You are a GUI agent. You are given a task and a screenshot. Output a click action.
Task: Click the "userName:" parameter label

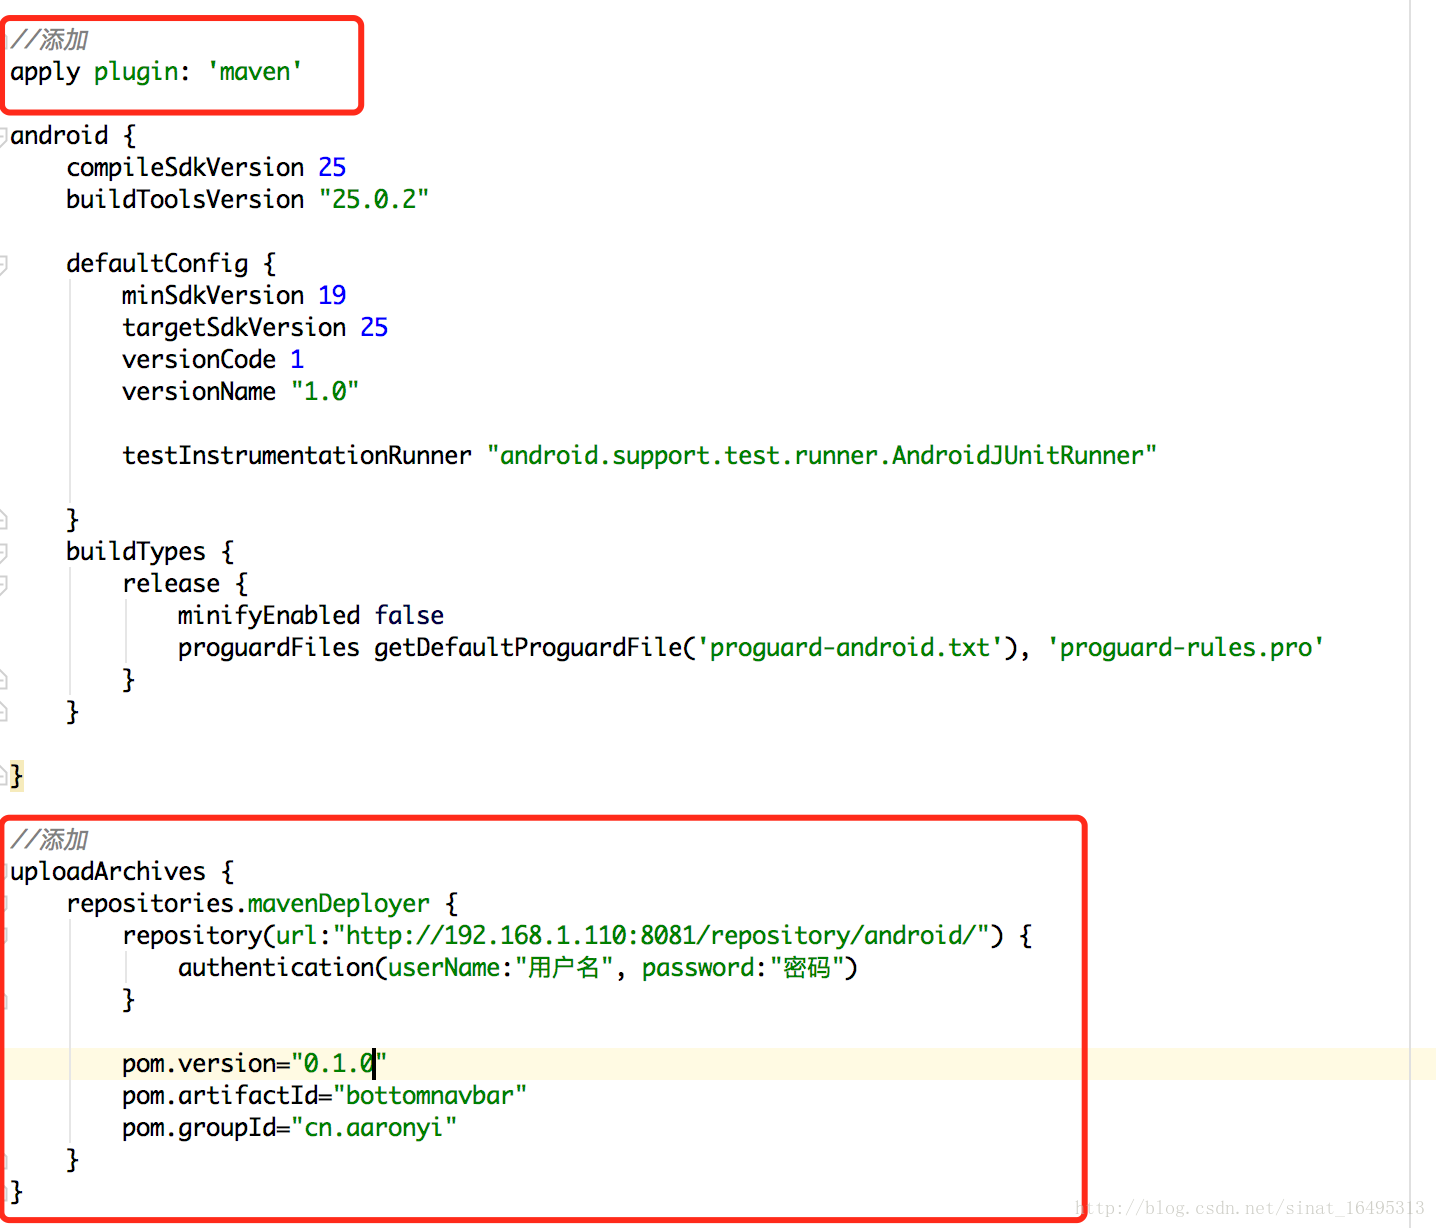(x=451, y=967)
